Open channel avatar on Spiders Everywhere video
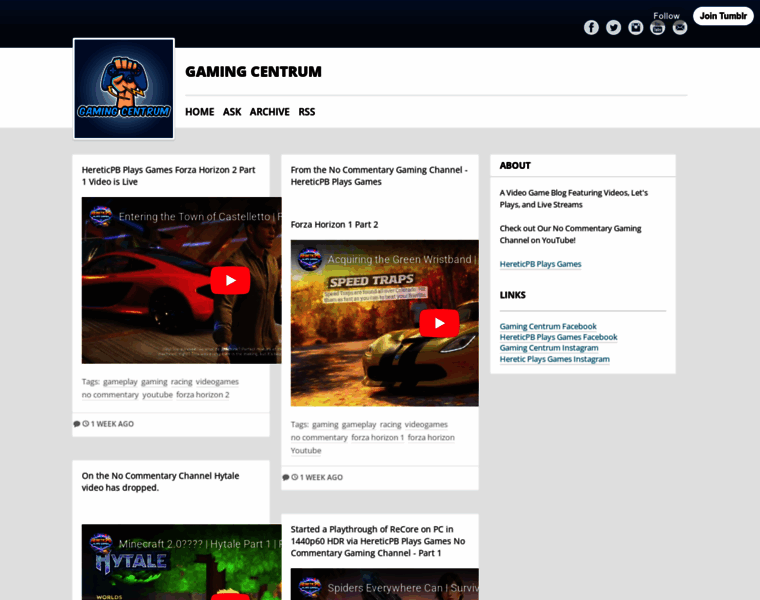The width and height of the screenshot is (760, 600). click(x=310, y=587)
